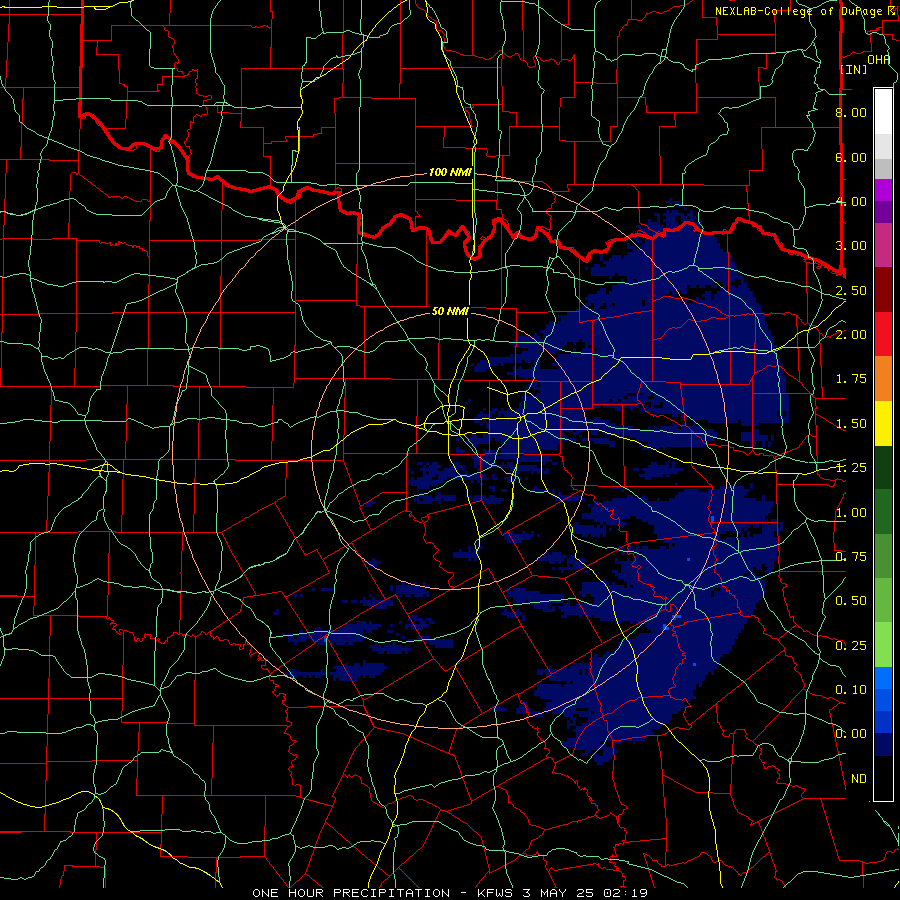Click the '0.25' legend value
Image resolution: width=900 pixels, height=900 pixels.
coord(851,646)
